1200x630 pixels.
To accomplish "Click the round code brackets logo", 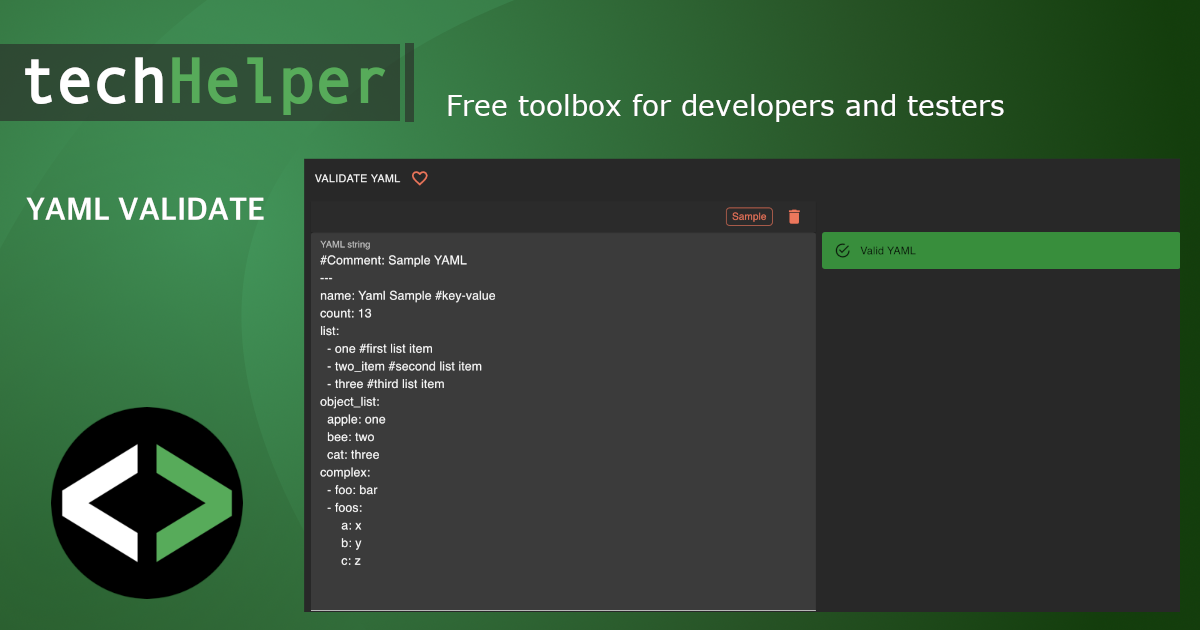I will pyautogui.click(x=147, y=503).
